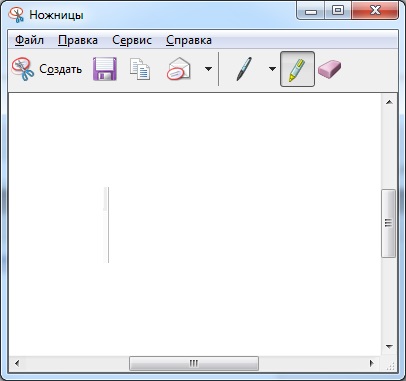Click the horizontal scrollbar thumb
Viewport: 406px width, 381px height.
(194, 363)
